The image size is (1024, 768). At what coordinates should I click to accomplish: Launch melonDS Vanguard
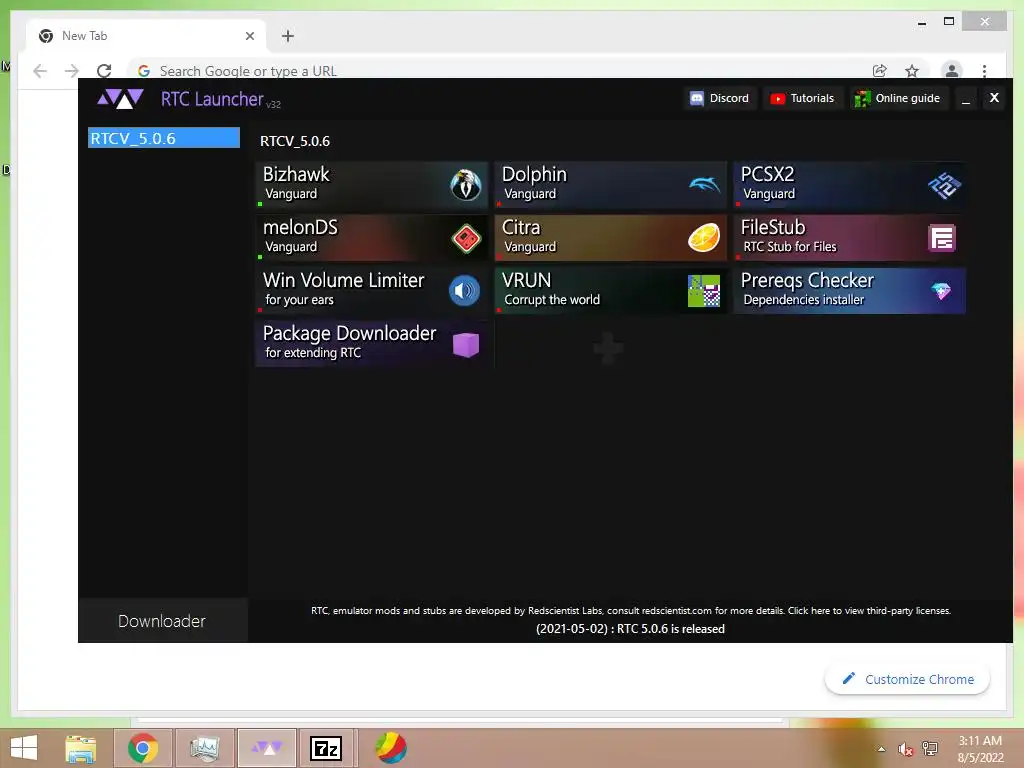pyautogui.click(x=372, y=238)
